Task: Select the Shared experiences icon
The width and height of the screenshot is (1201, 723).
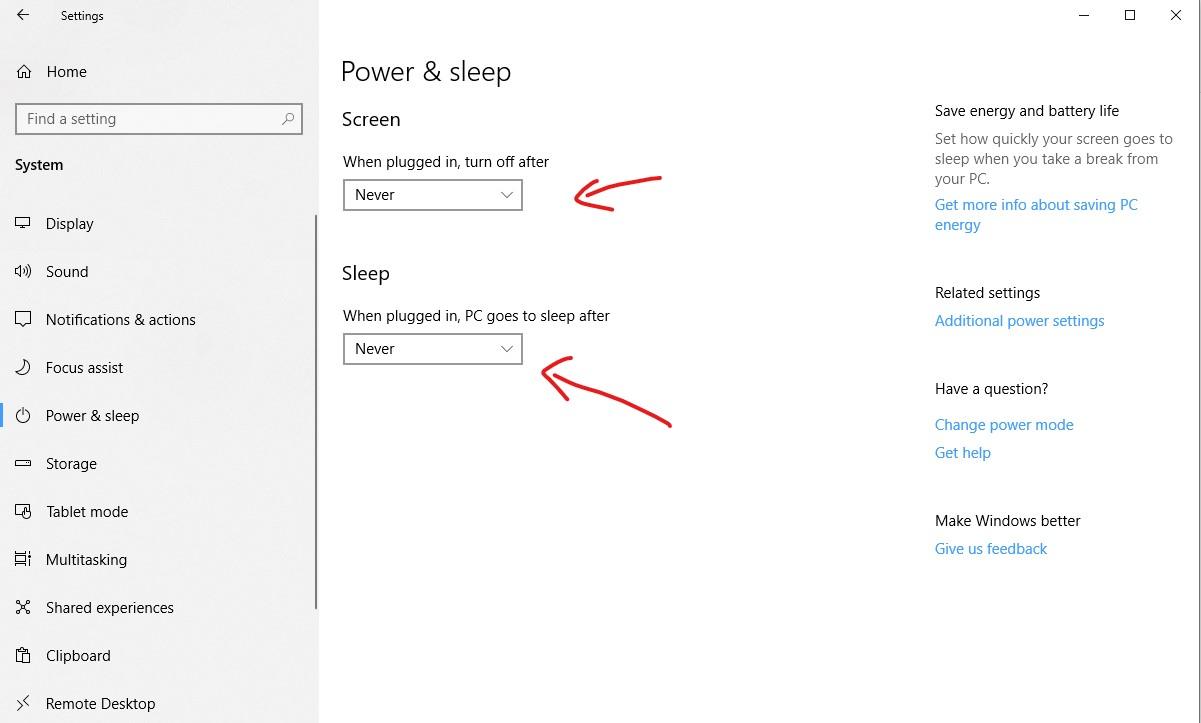Action: click(x=23, y=608)
